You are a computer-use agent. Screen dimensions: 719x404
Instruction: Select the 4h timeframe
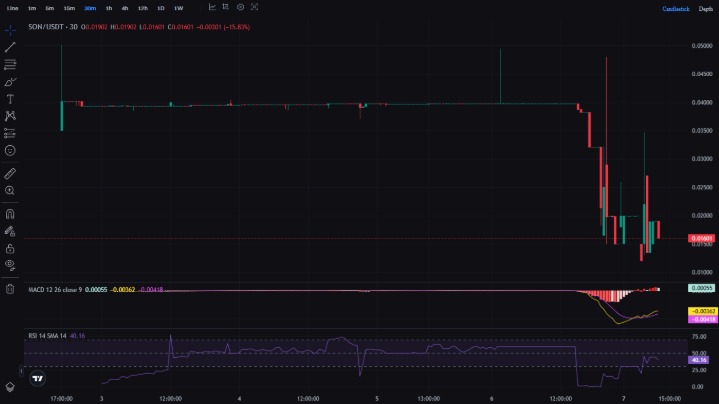tap(125, 8)
